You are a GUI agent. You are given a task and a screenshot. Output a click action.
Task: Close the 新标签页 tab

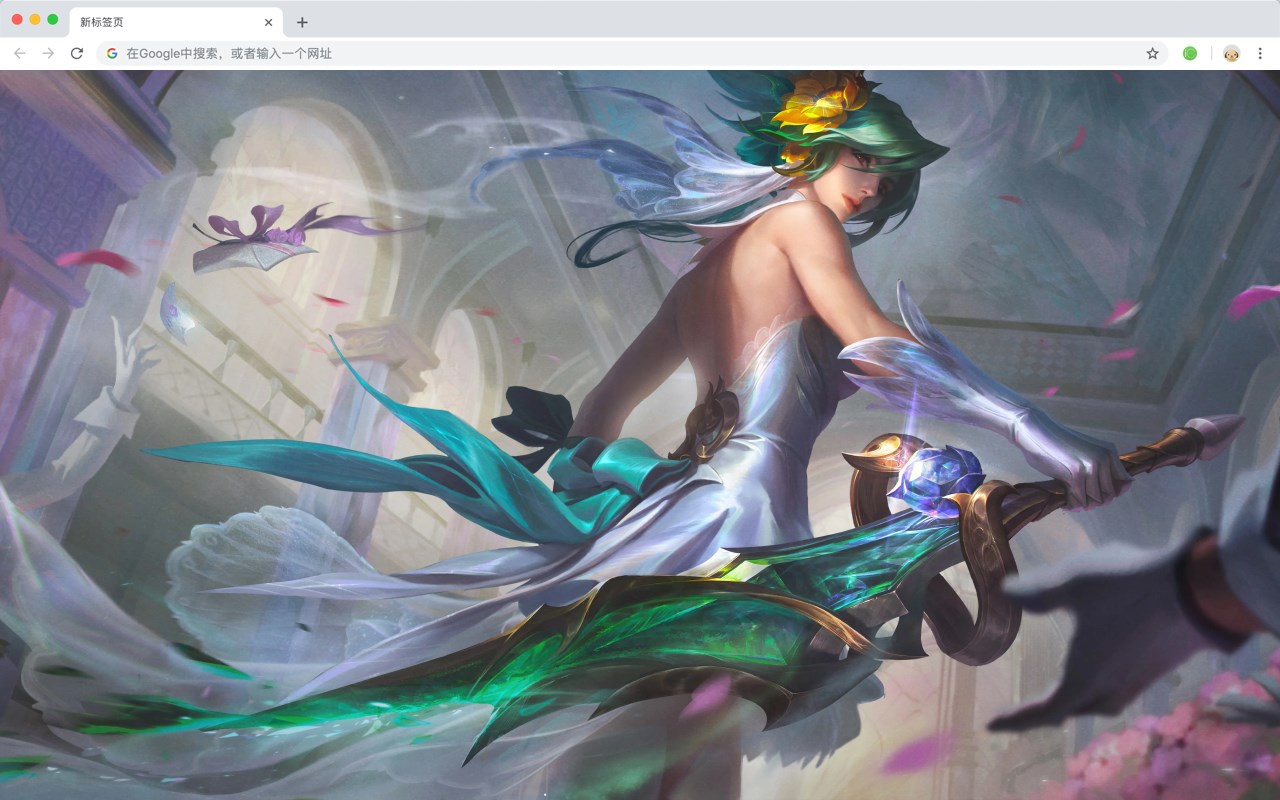[268, 22]
